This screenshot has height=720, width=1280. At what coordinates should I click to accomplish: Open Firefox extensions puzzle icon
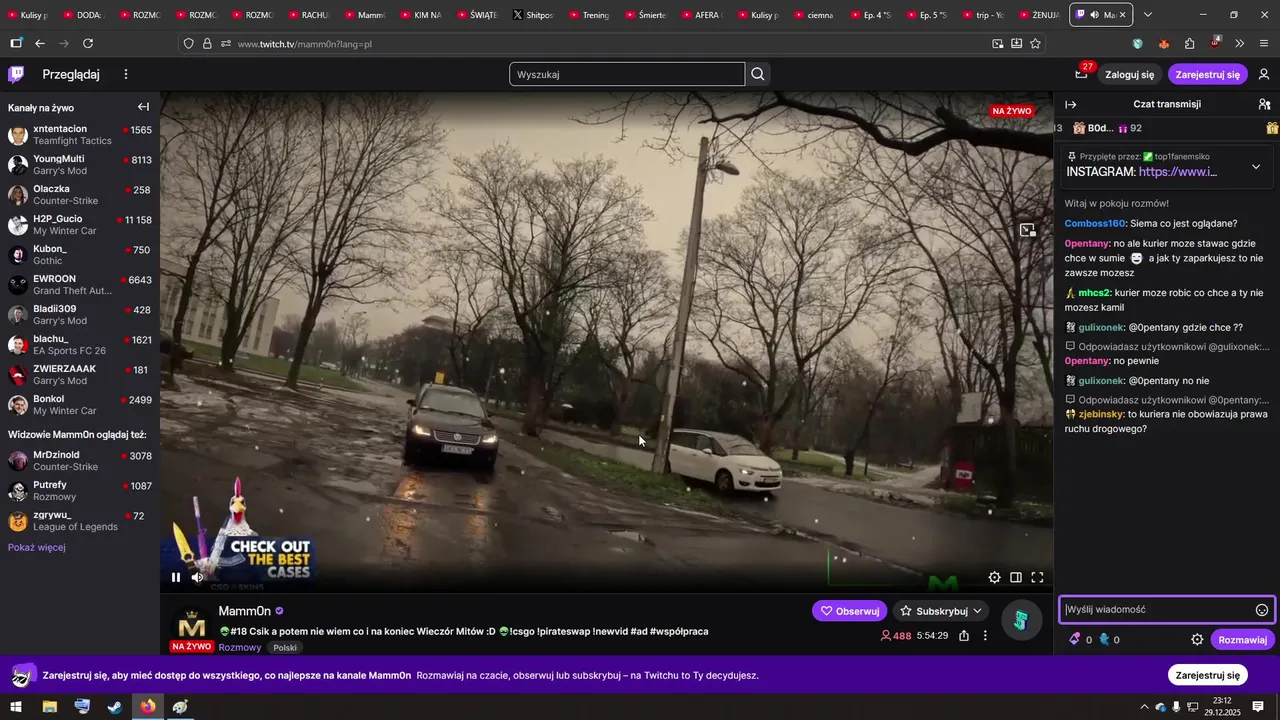coord(1189,43)
